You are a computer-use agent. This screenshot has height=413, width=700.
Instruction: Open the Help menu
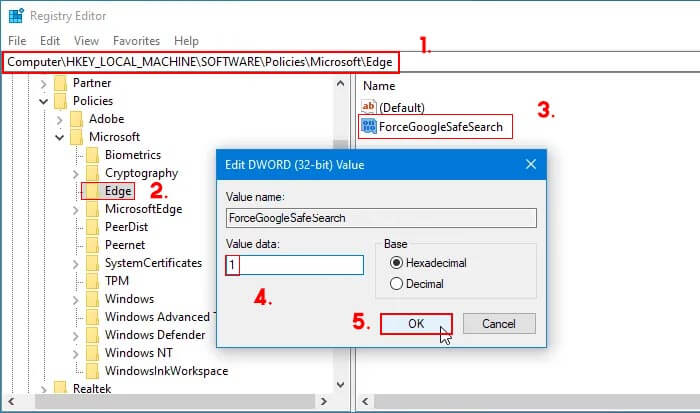click(x=186, y=41)
